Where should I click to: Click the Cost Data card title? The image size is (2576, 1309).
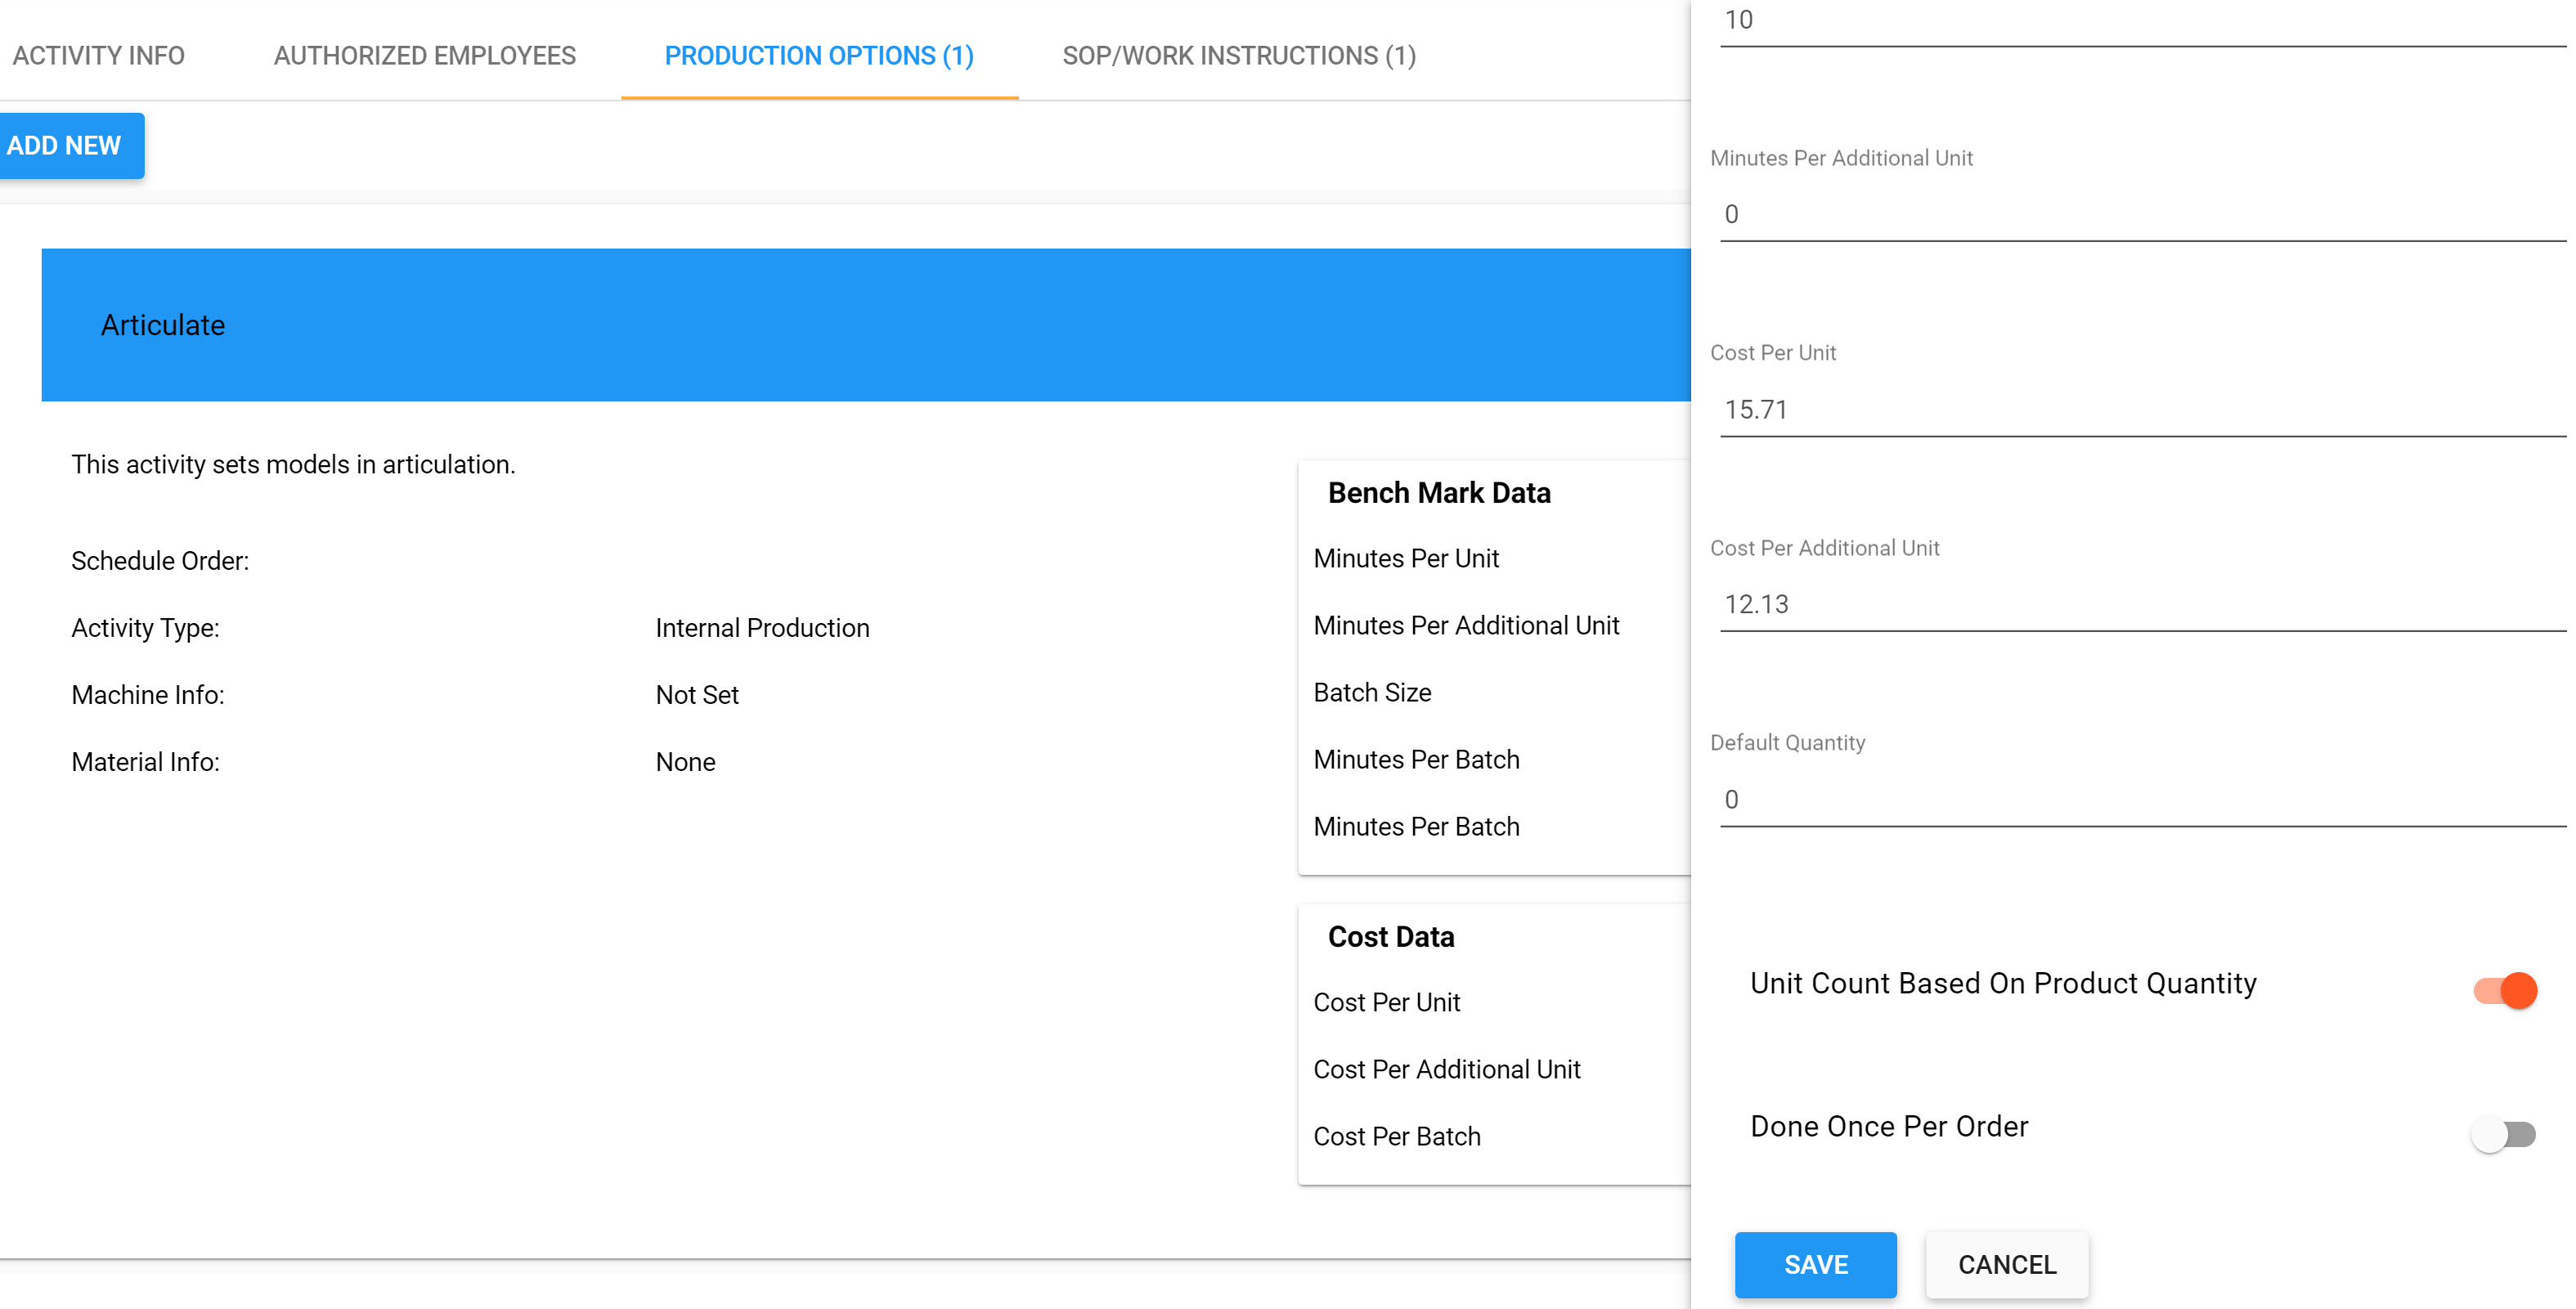click(1390, 937)
